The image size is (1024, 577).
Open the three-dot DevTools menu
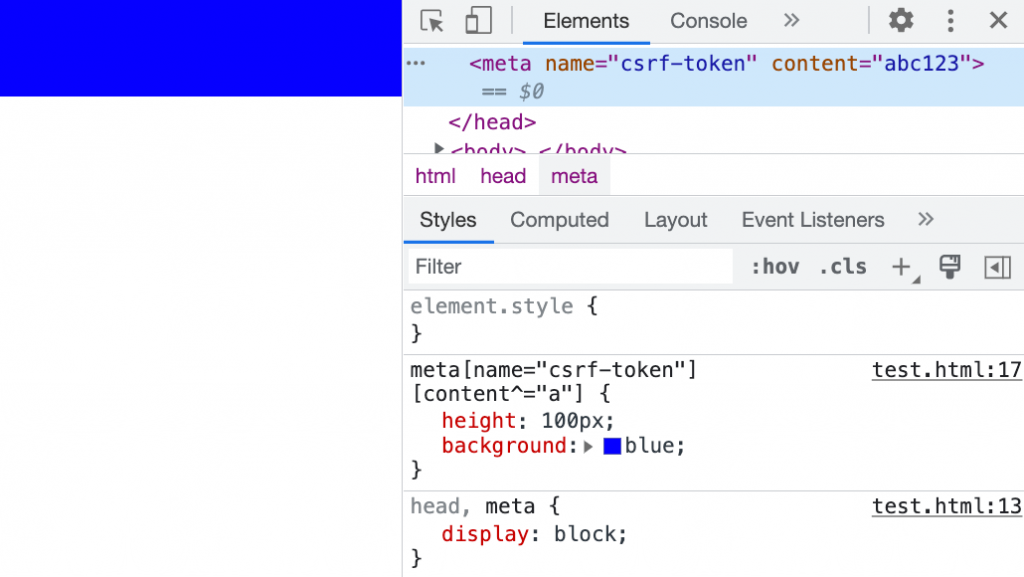950,21
